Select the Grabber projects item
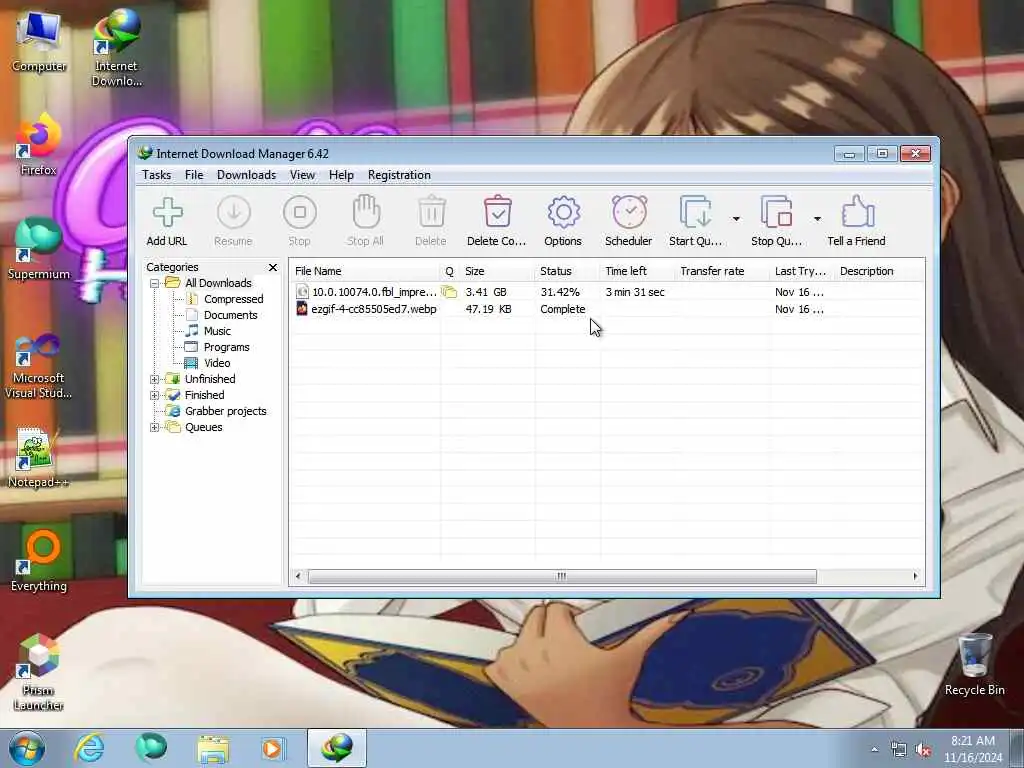1024x768 pixels. point(225,411)
